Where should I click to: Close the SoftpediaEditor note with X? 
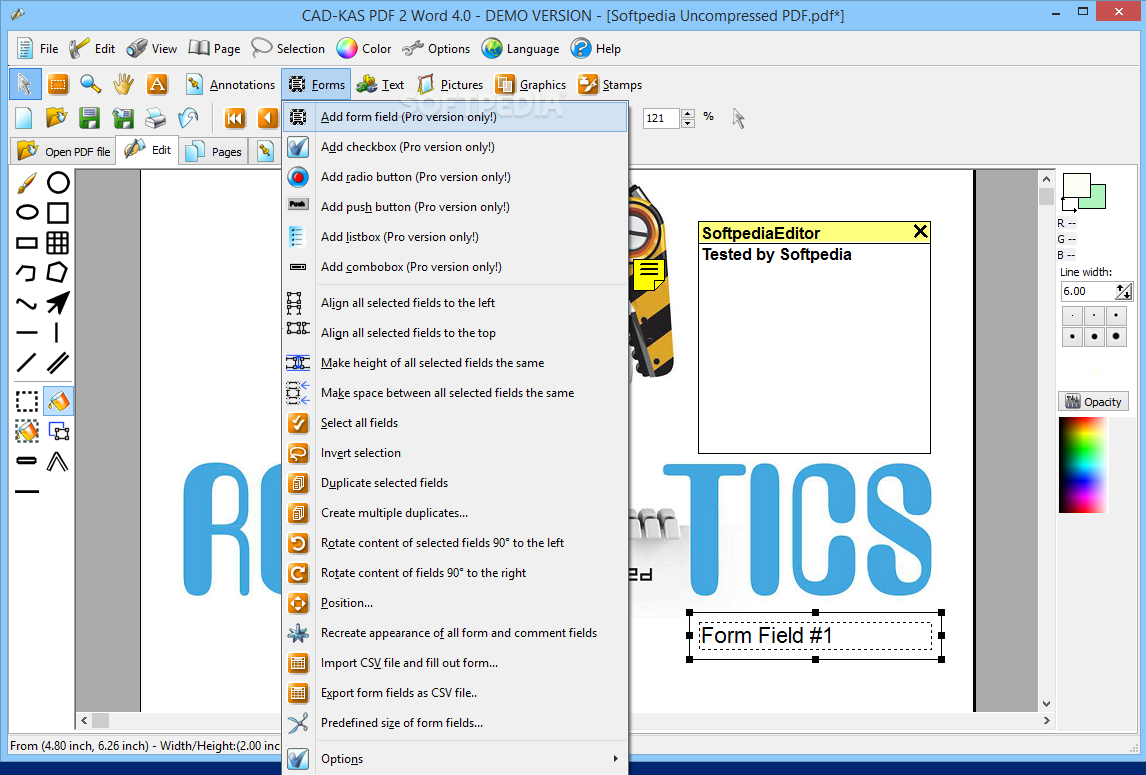(x=920, y=232)
